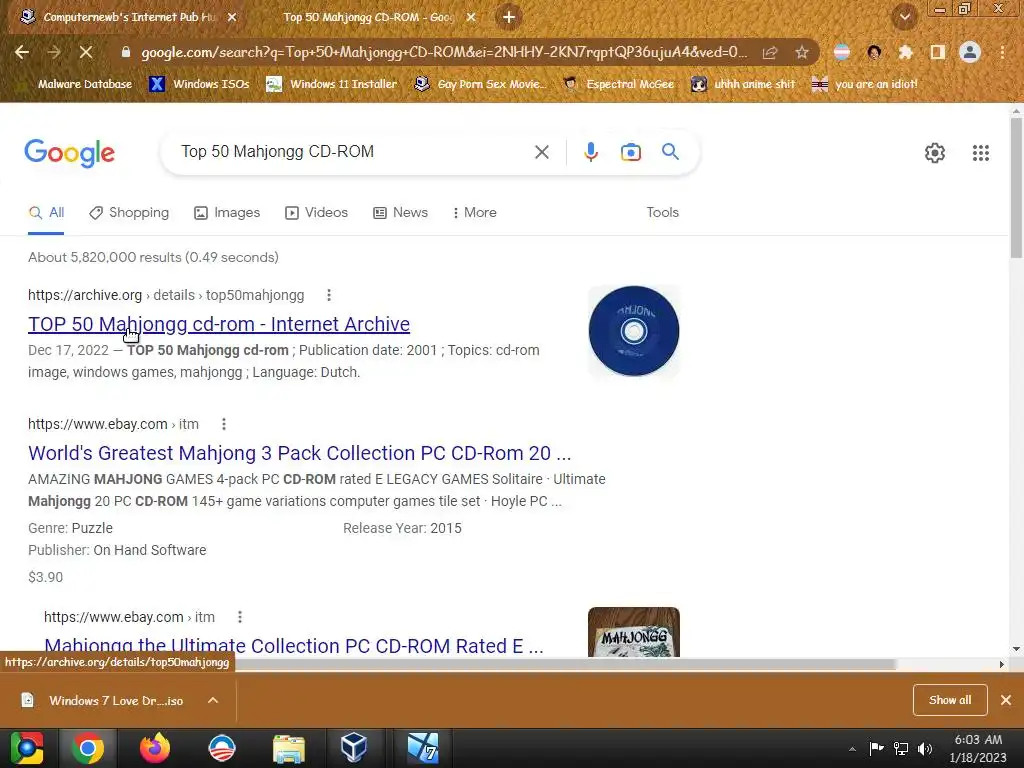Open Action Center flag icon
This screenshot has height=768, width=1024.
[x=876, y=749]
